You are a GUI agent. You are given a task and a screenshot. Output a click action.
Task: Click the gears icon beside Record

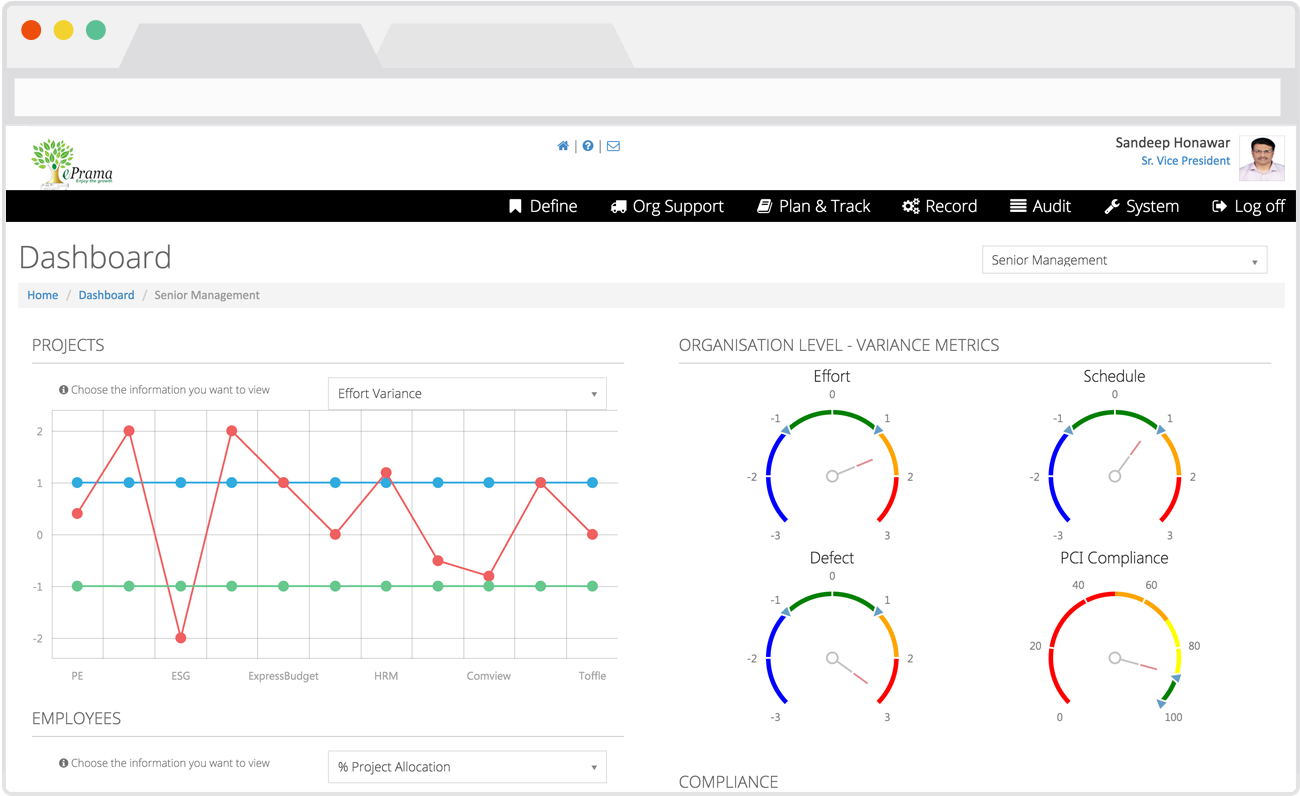click(x=910, y=206)
